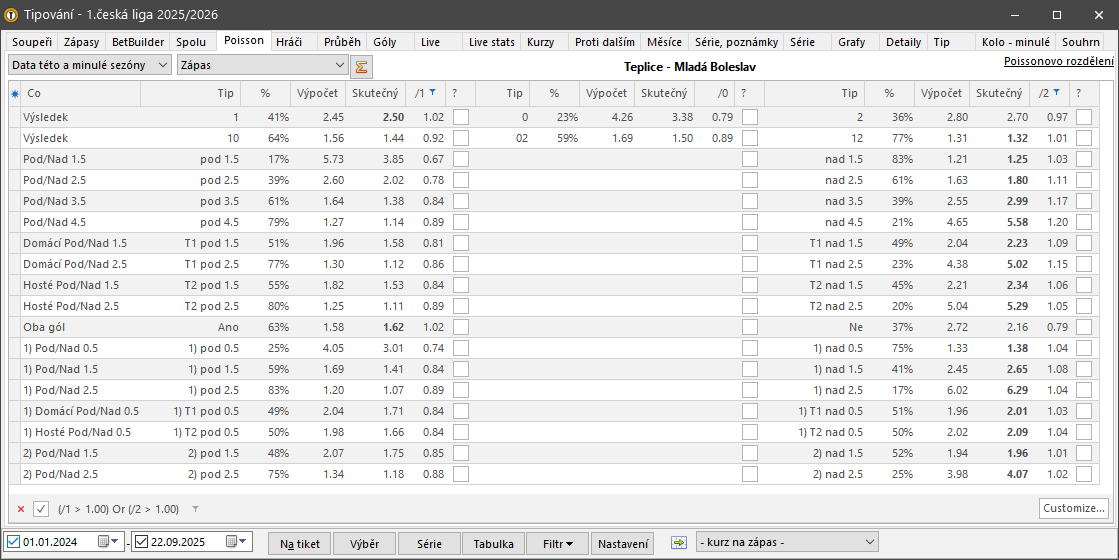Click the Customize... filter button
Image resolution: width=1119 pixels, height=560 pixels.
point(1073,508)
